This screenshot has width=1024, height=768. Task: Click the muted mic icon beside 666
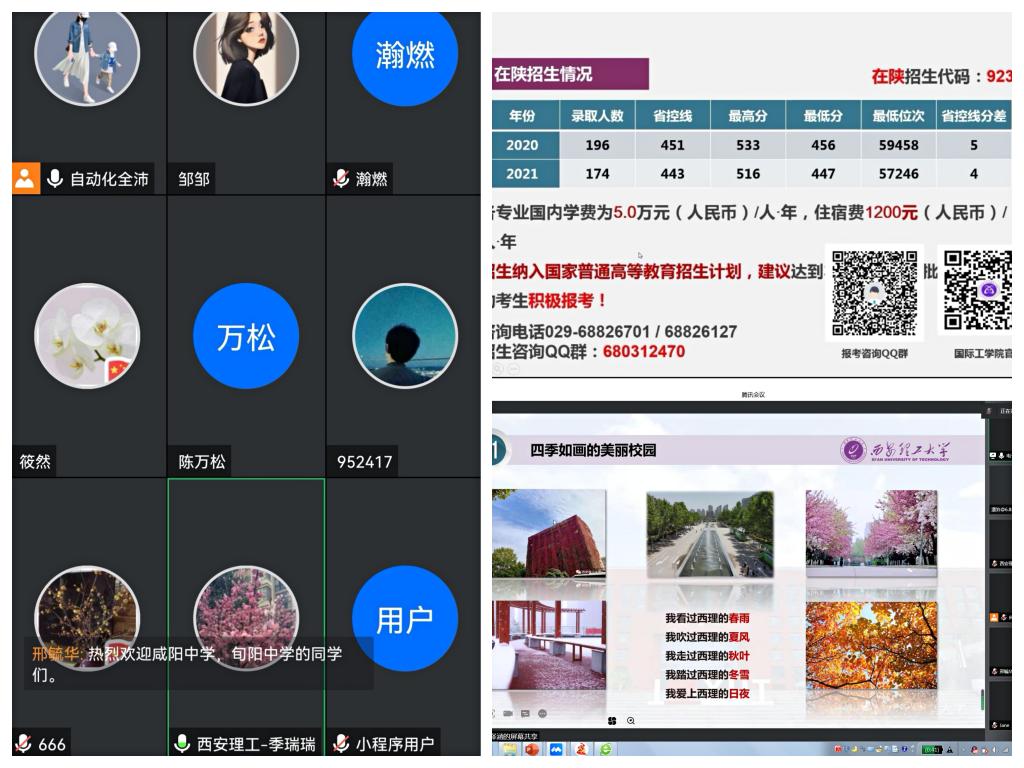(x=23, y=744)
